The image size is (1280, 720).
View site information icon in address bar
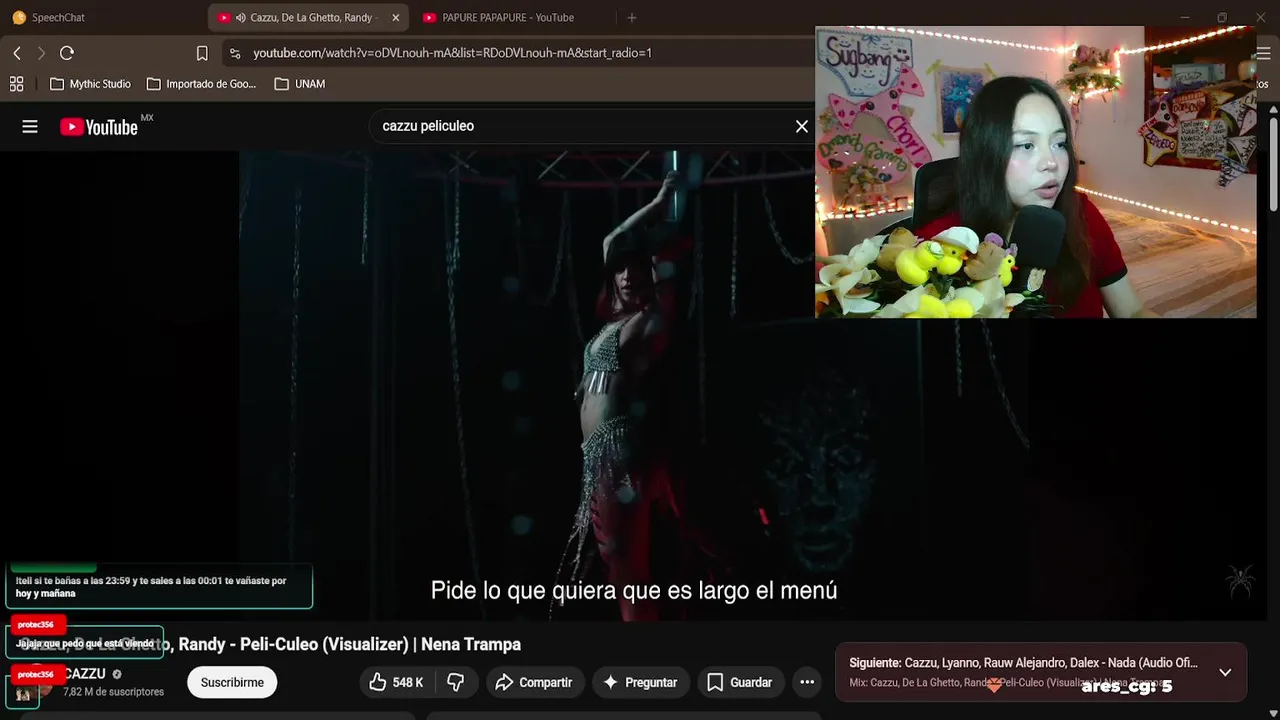(234, 53)
